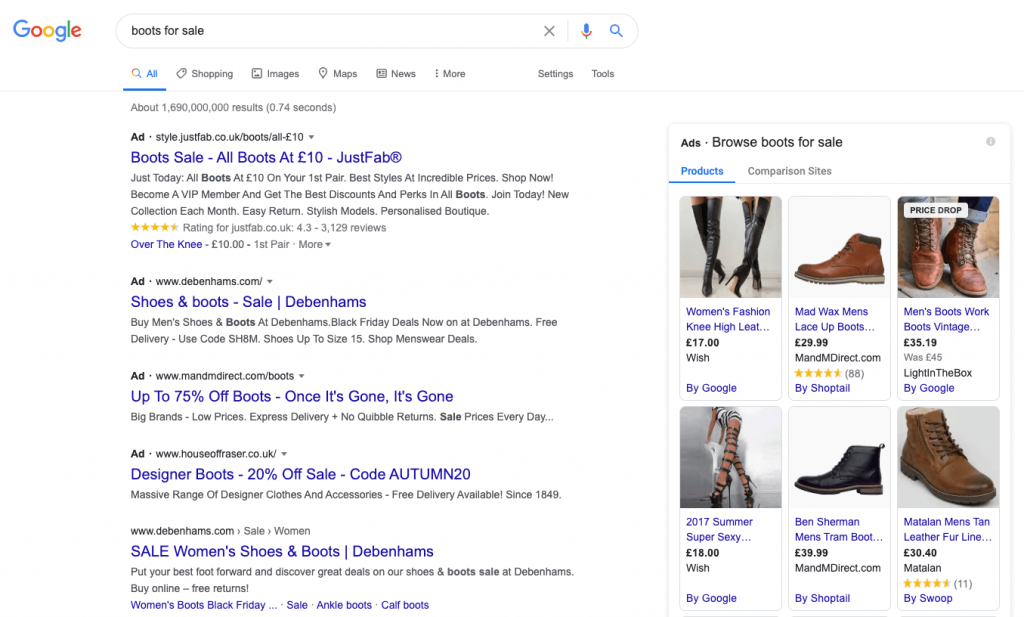Click the £29.99 price on Mad Wax boots
This screenshot has width=1024, height=617.
click(811, 342)
